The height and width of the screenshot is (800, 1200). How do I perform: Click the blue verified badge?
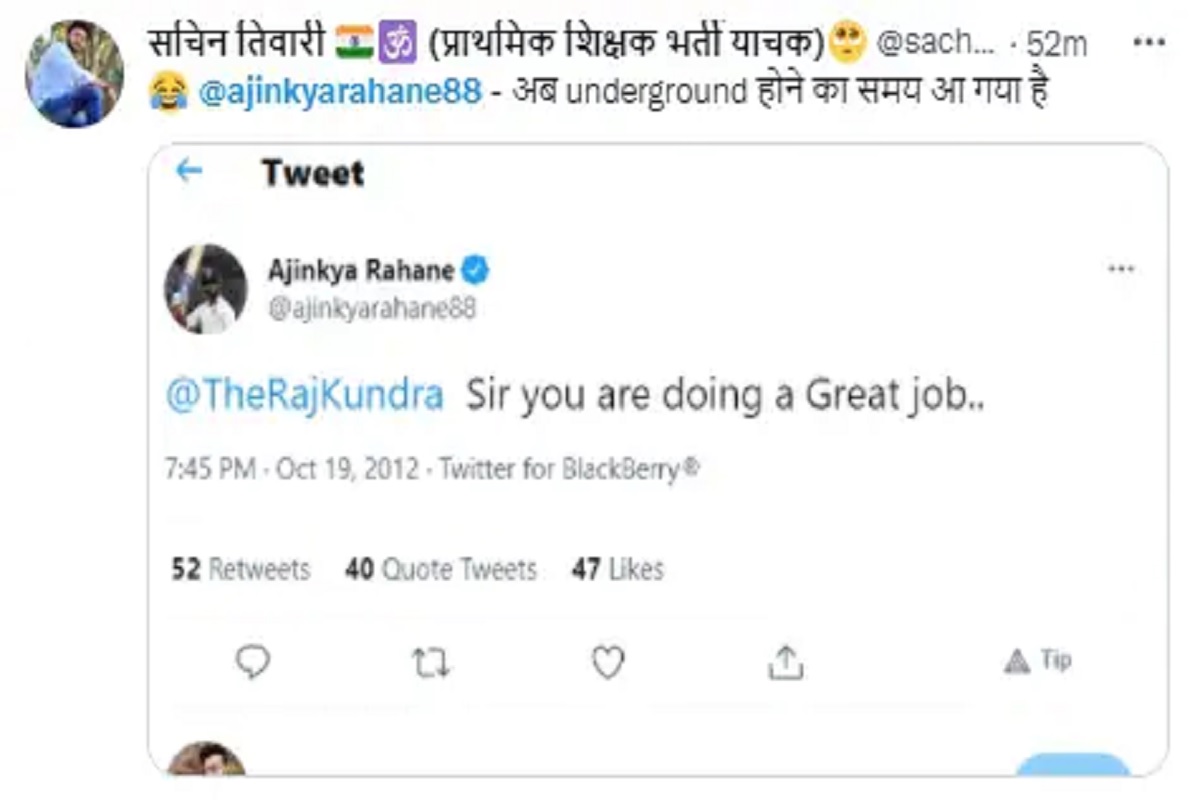click(475, 270)
